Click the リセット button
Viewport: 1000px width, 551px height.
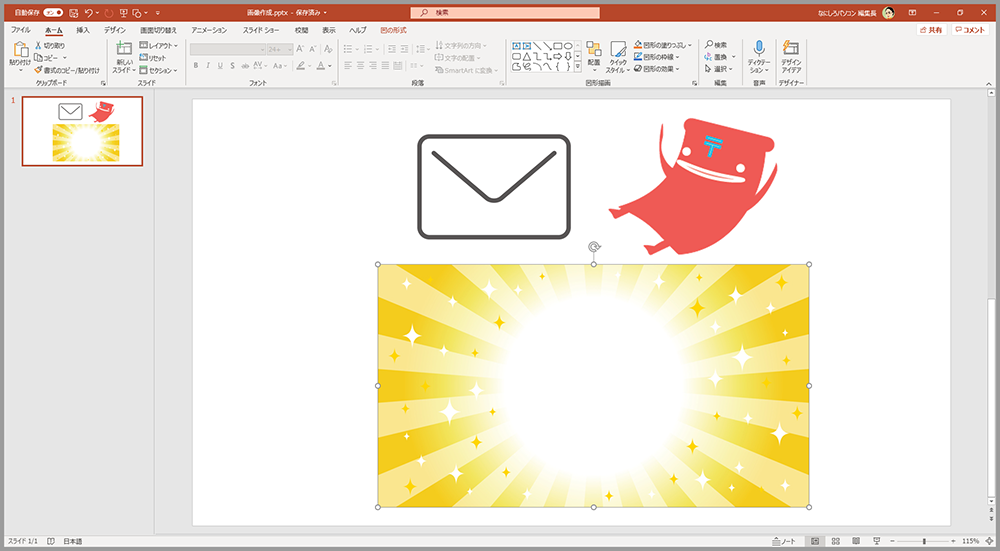pyautogui.click(x=153, y=58)
